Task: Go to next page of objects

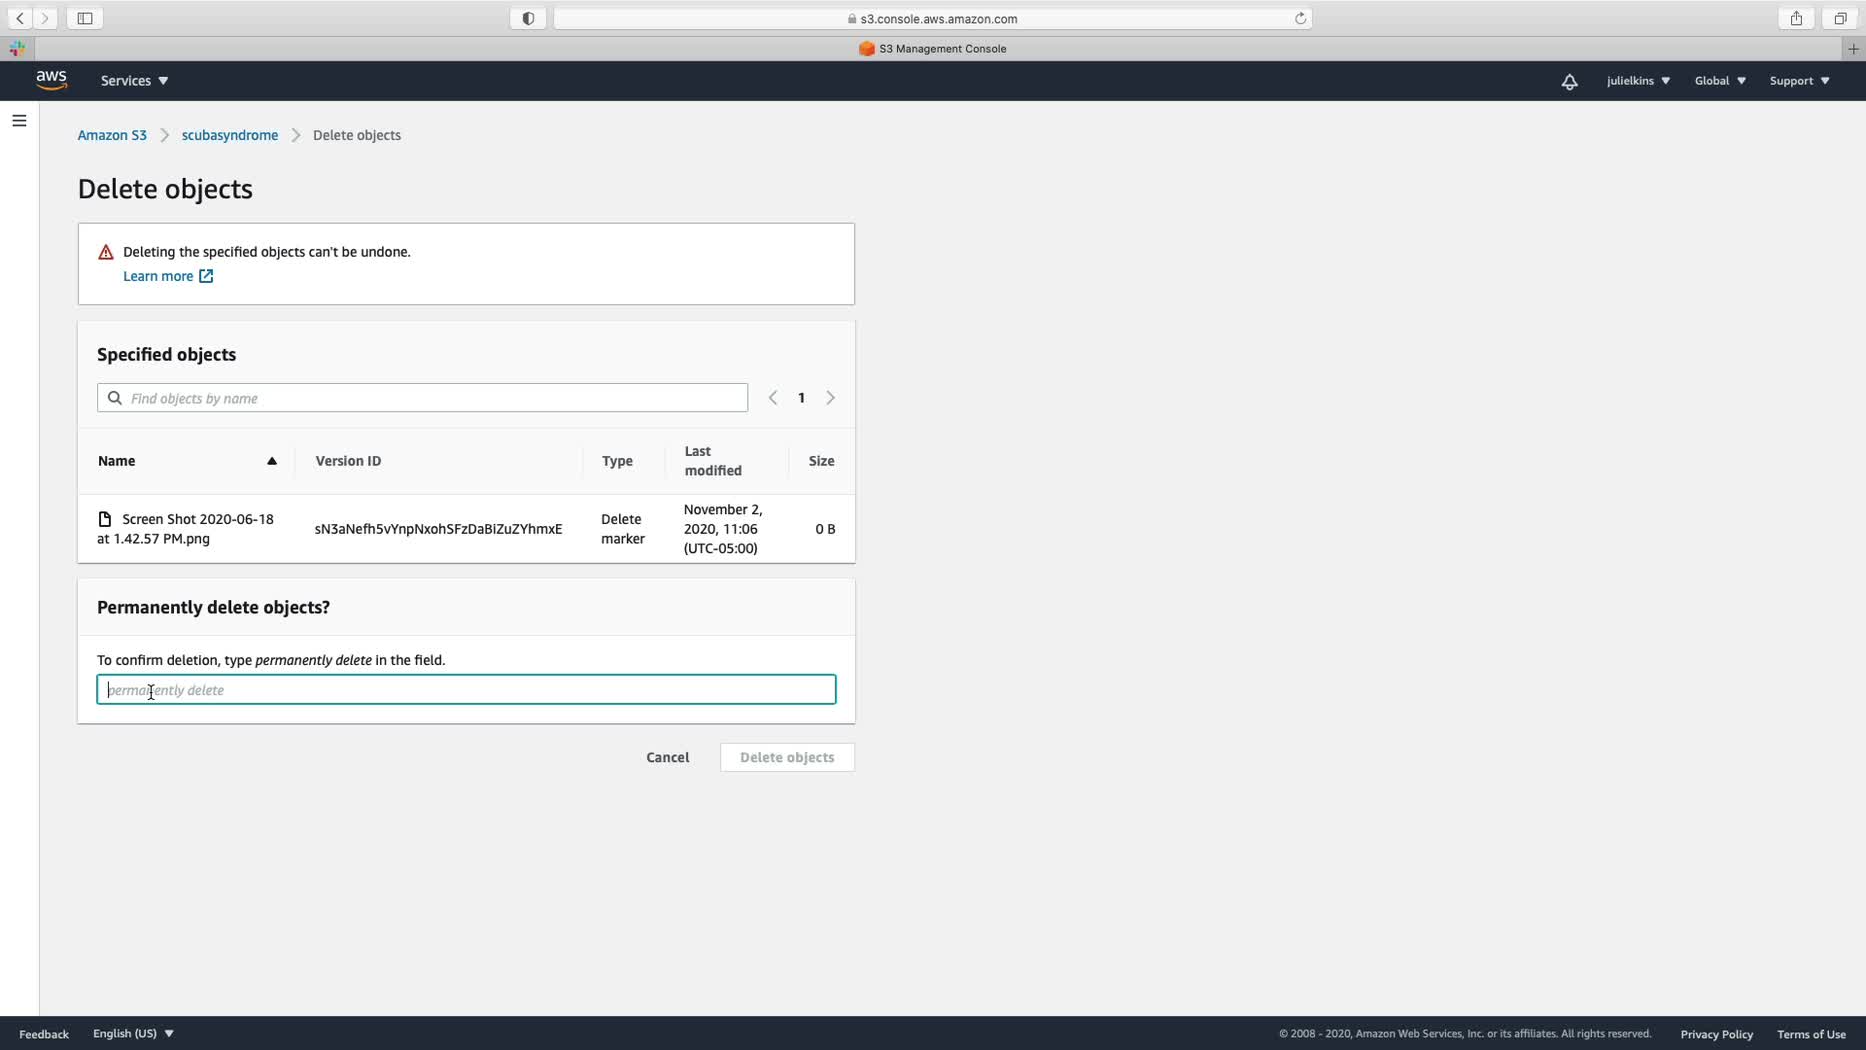Action: [x=830, y=398]
